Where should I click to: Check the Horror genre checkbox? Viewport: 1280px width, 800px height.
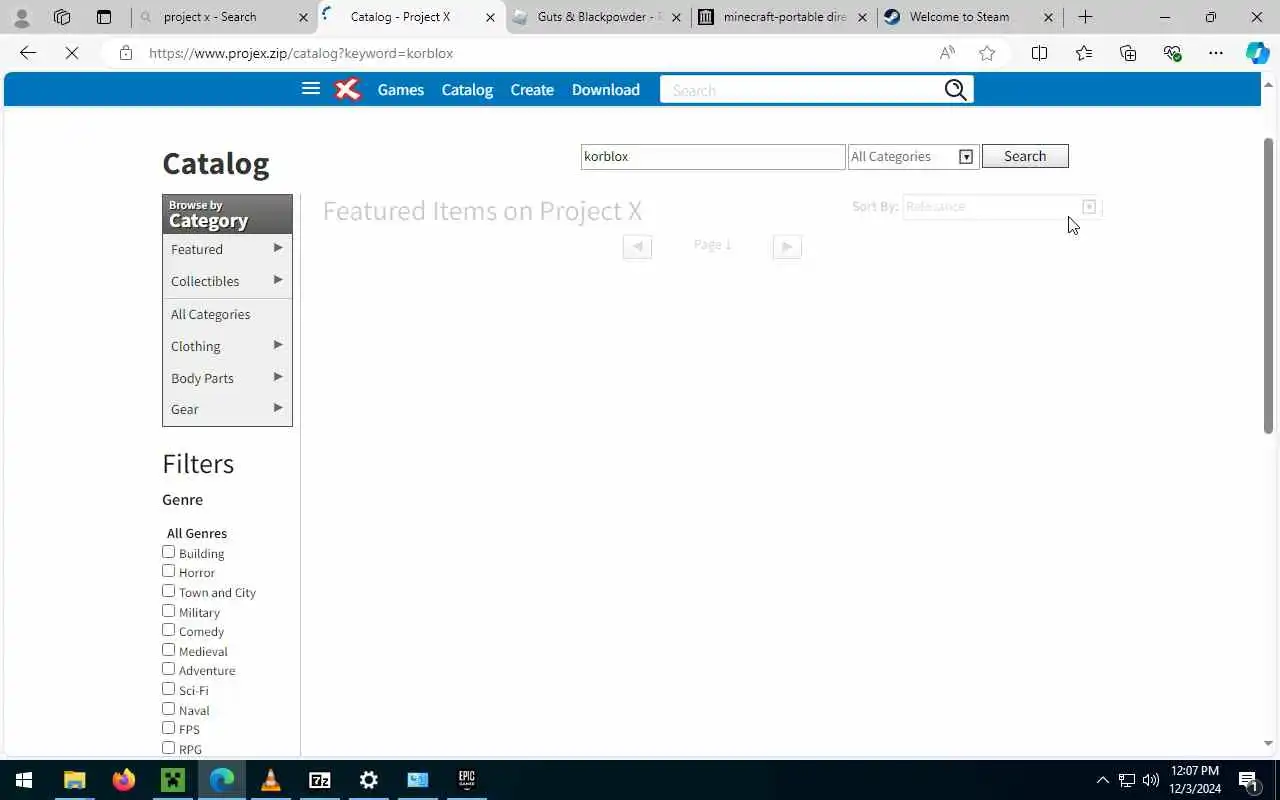click(x=168, y=571)
